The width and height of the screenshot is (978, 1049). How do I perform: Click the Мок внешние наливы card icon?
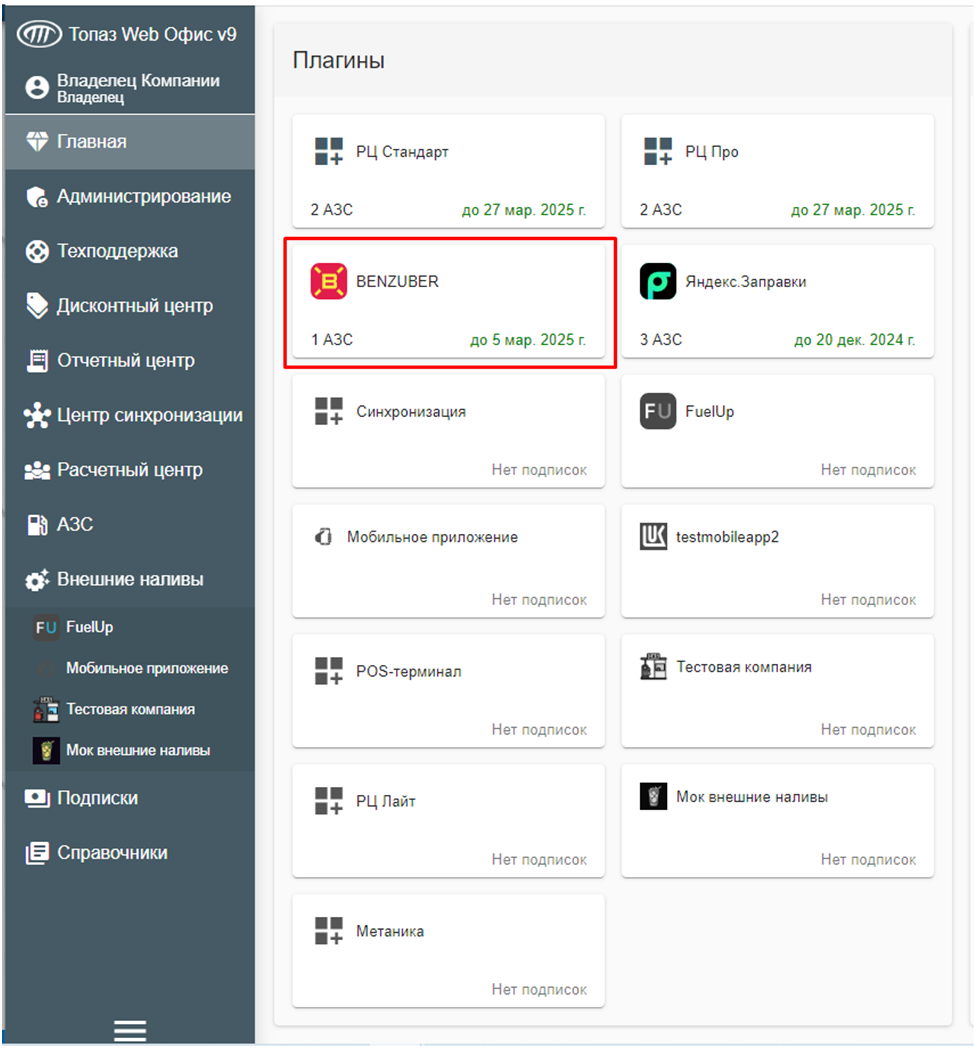tap(654, 796)
